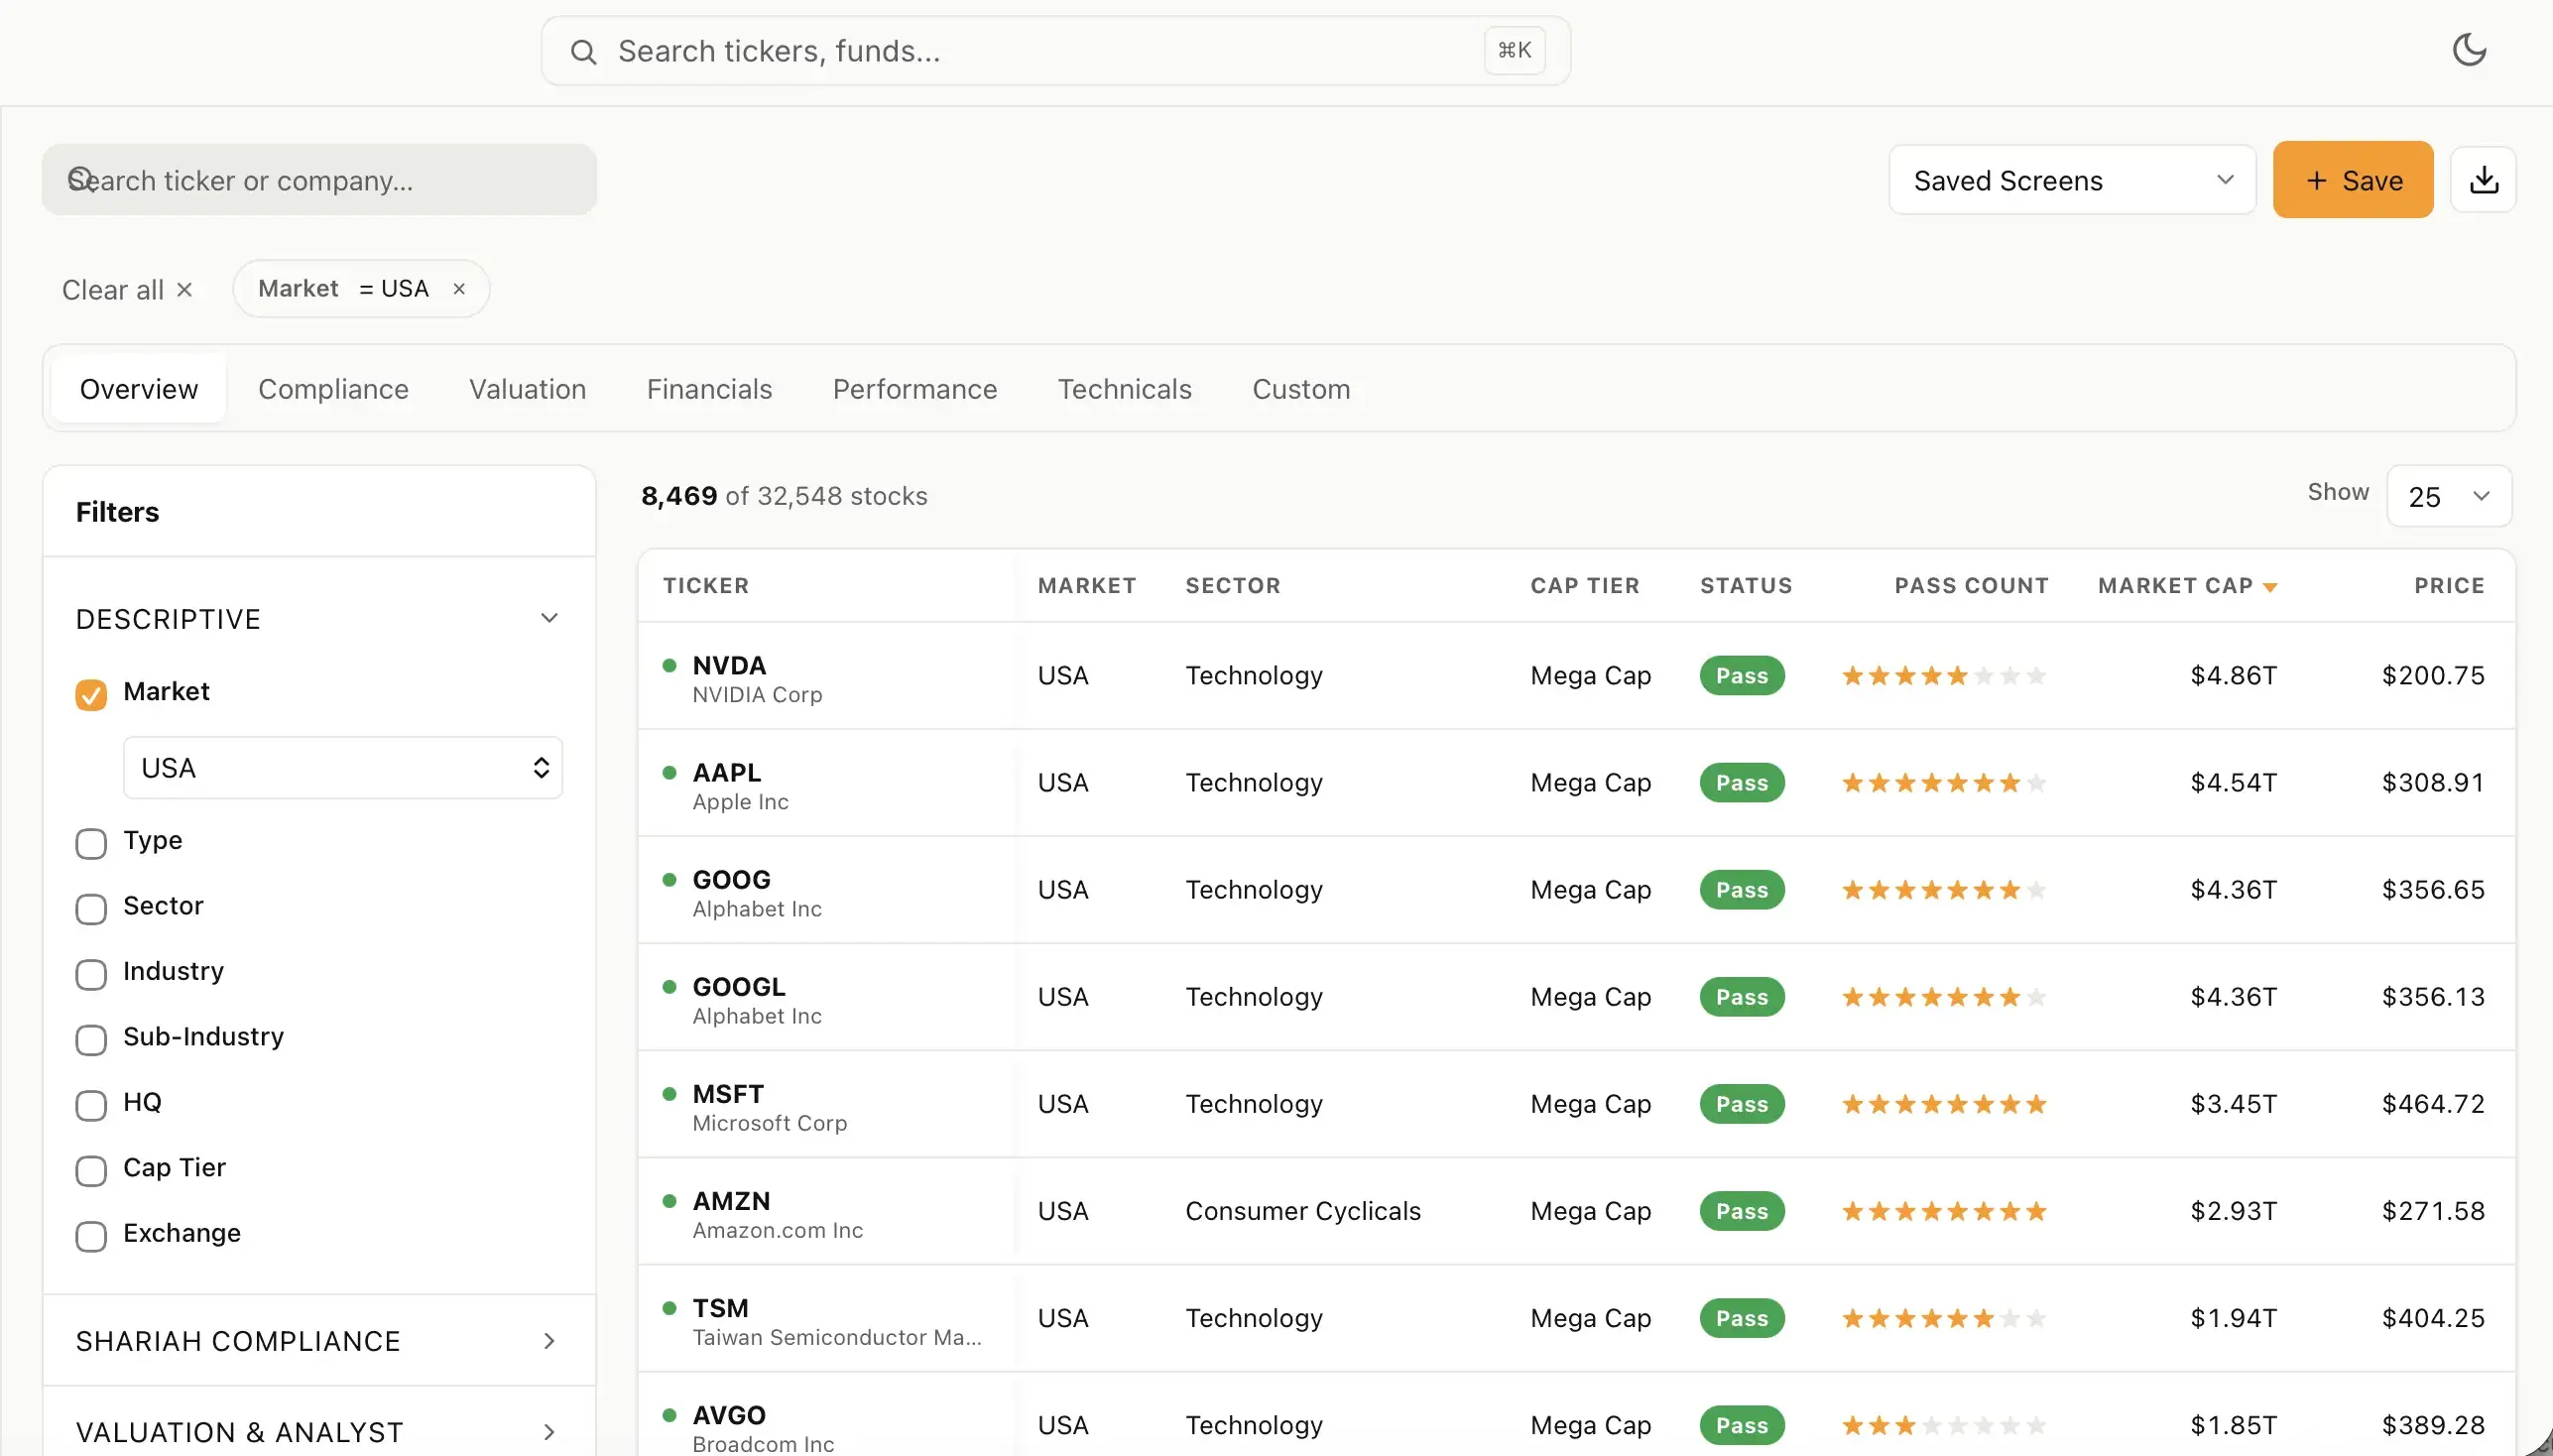Open the AVGO ticker link

coord(729,1415)
